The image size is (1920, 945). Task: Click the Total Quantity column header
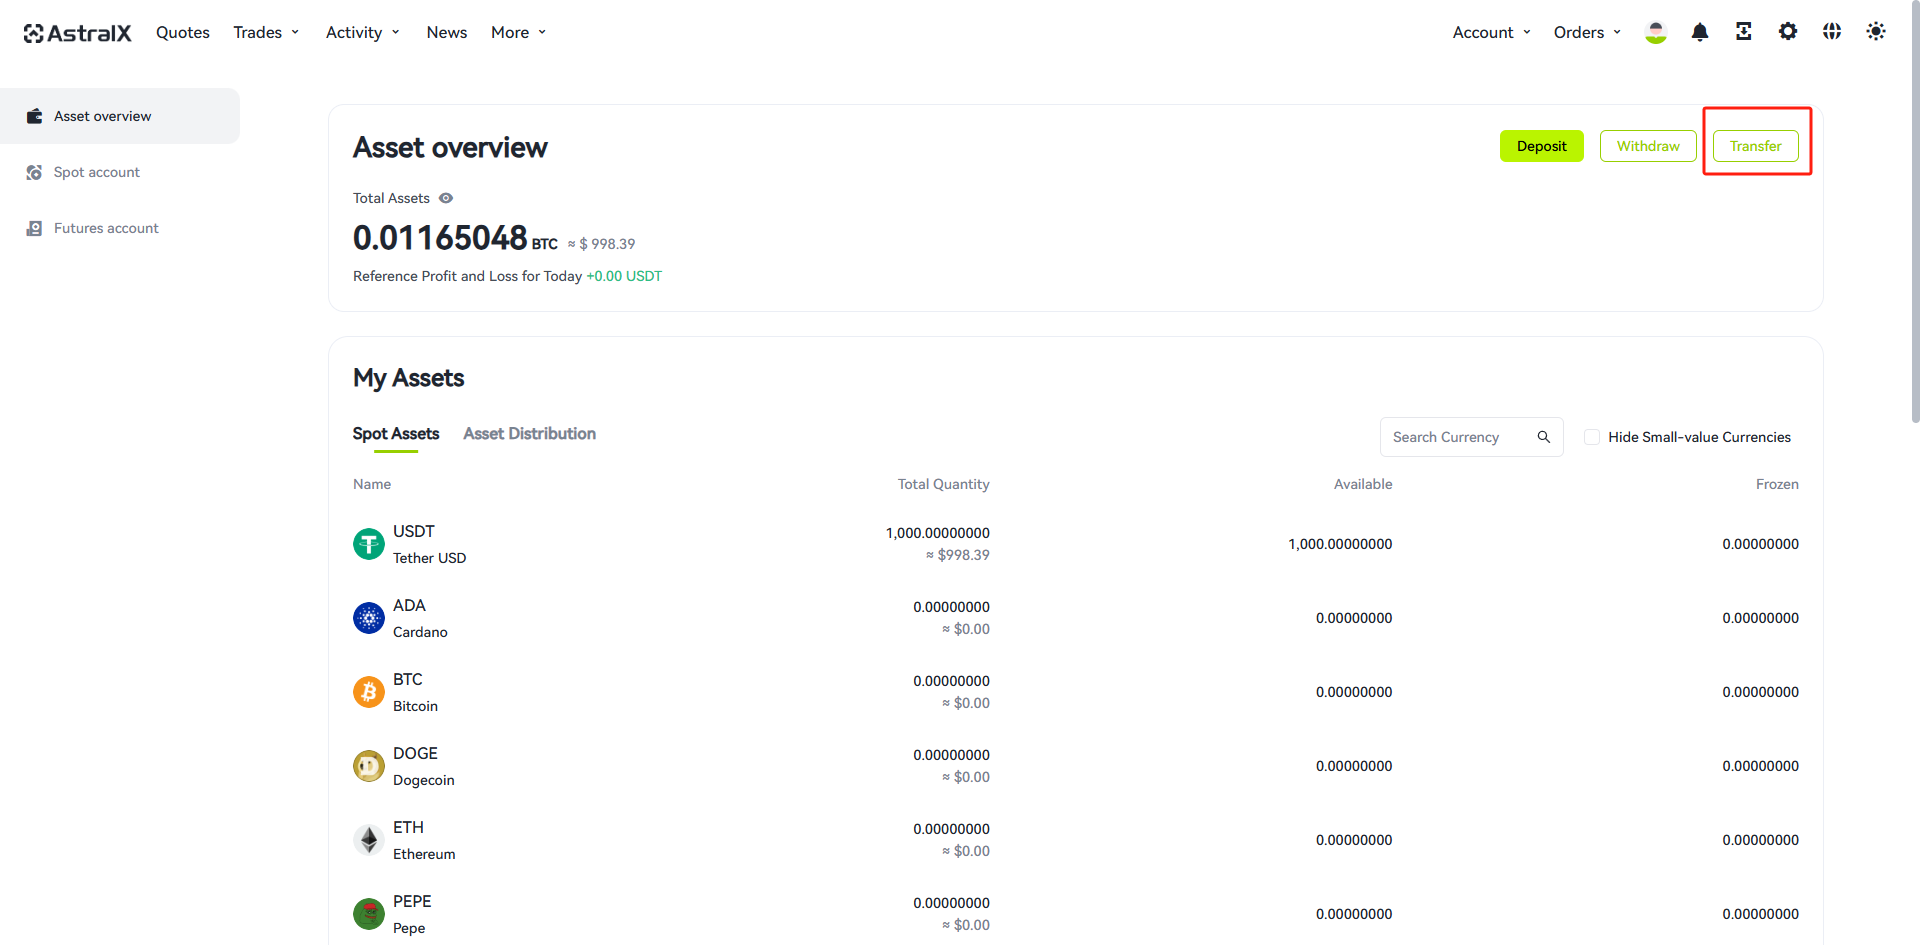(x=943, y=484)
